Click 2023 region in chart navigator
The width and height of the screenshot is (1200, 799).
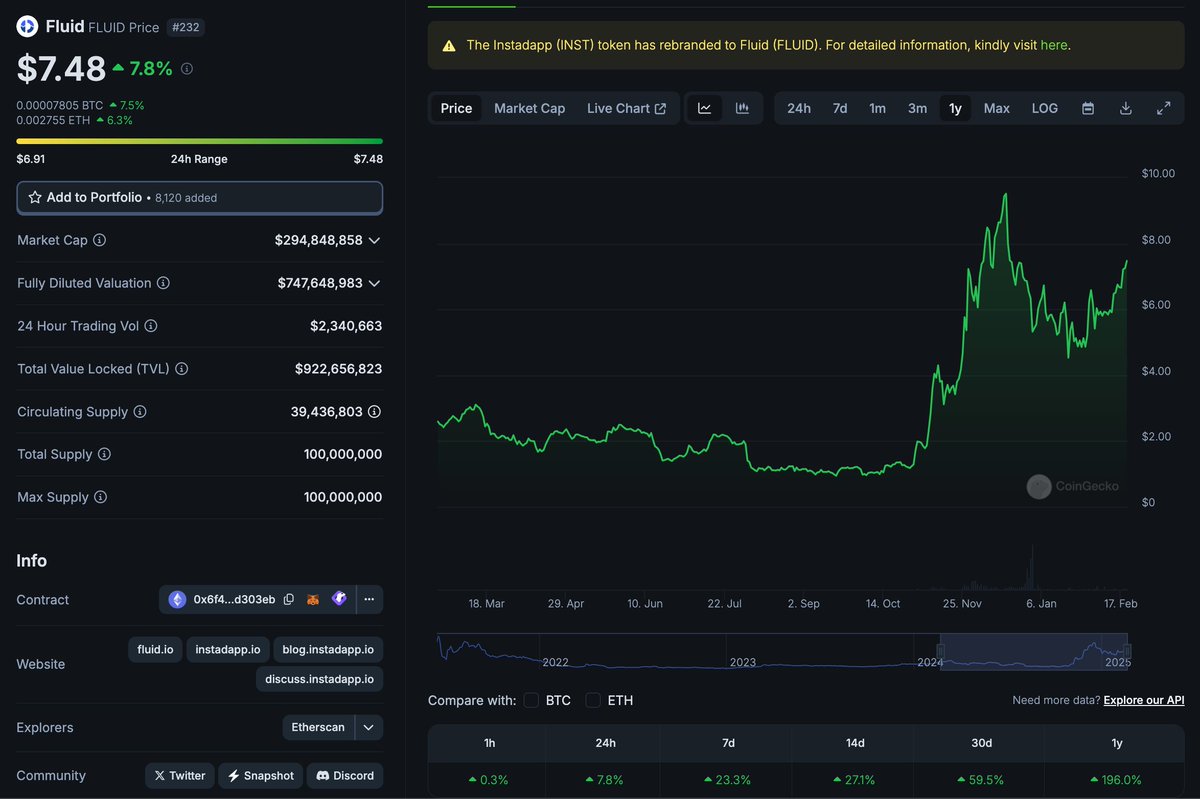pos(743,662)
